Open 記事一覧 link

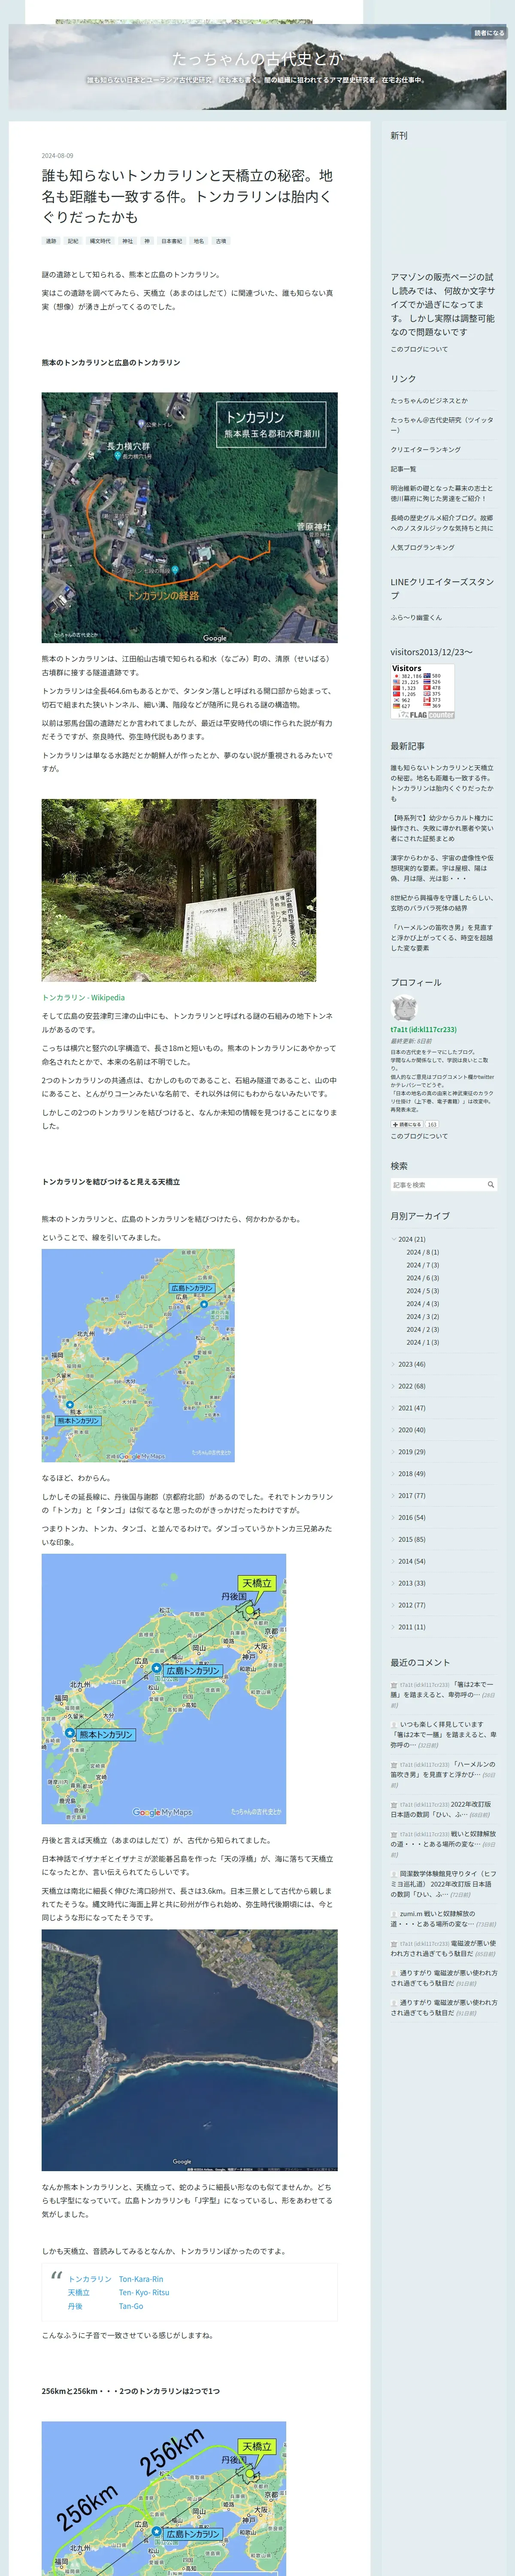pos(404,469)
